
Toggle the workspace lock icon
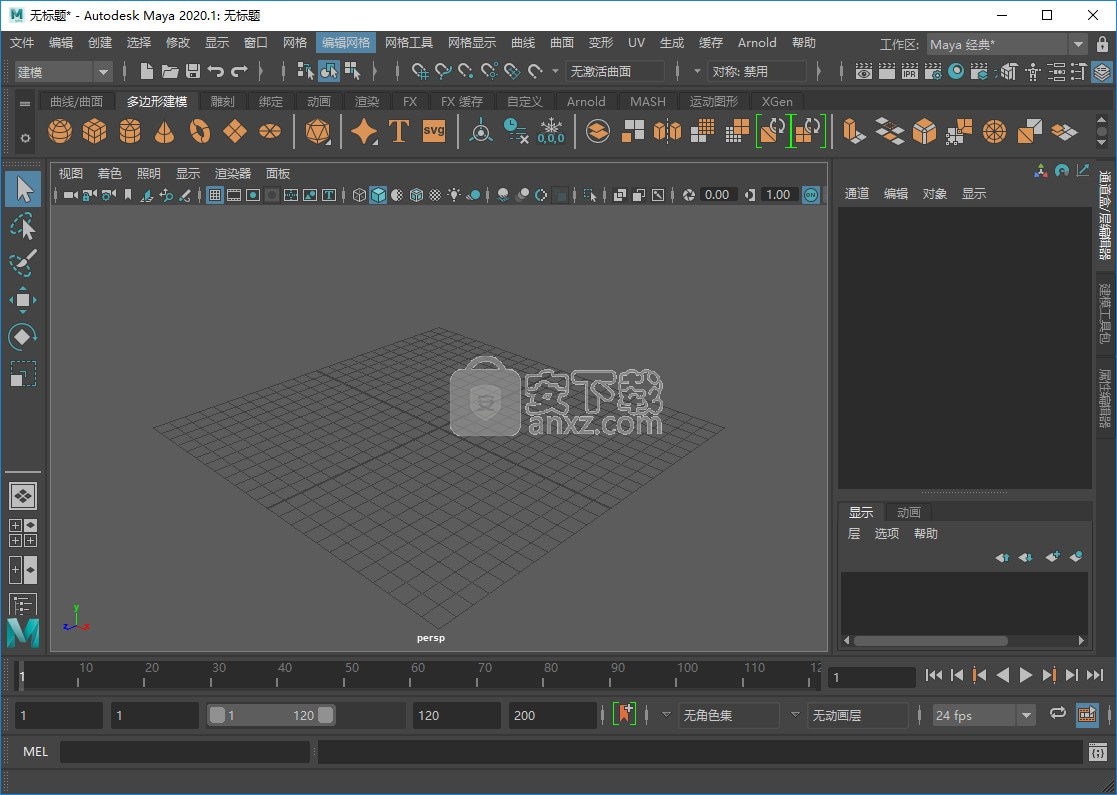(x=1102, y=44)
